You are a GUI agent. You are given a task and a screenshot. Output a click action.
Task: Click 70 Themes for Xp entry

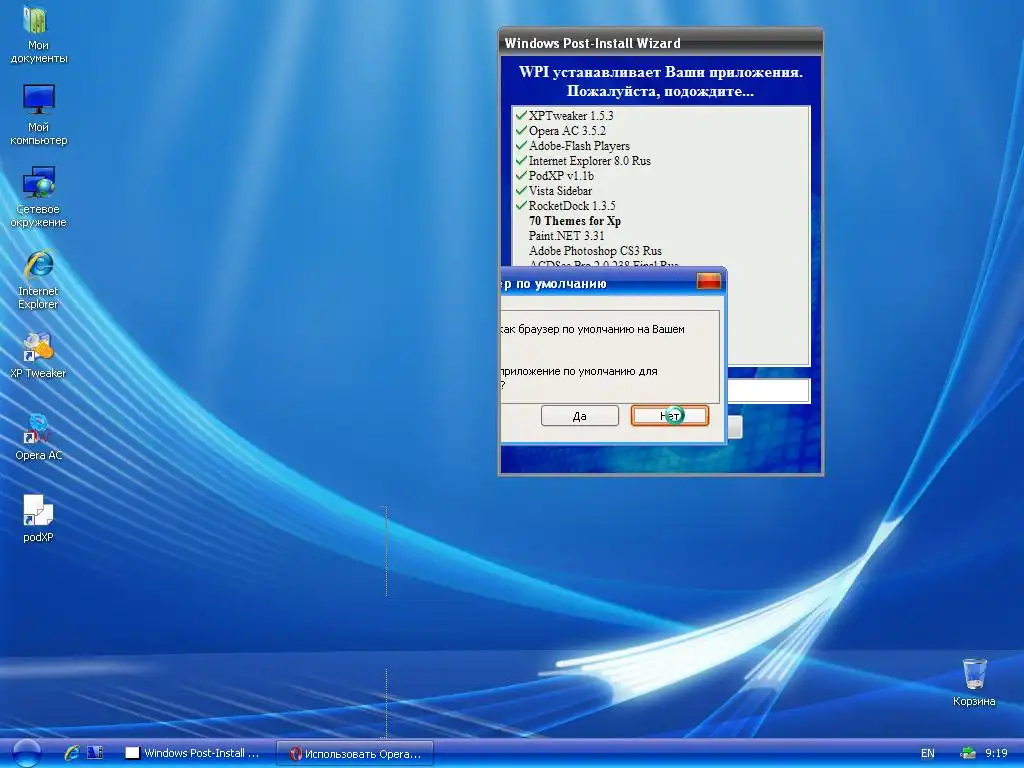point(575,221)
